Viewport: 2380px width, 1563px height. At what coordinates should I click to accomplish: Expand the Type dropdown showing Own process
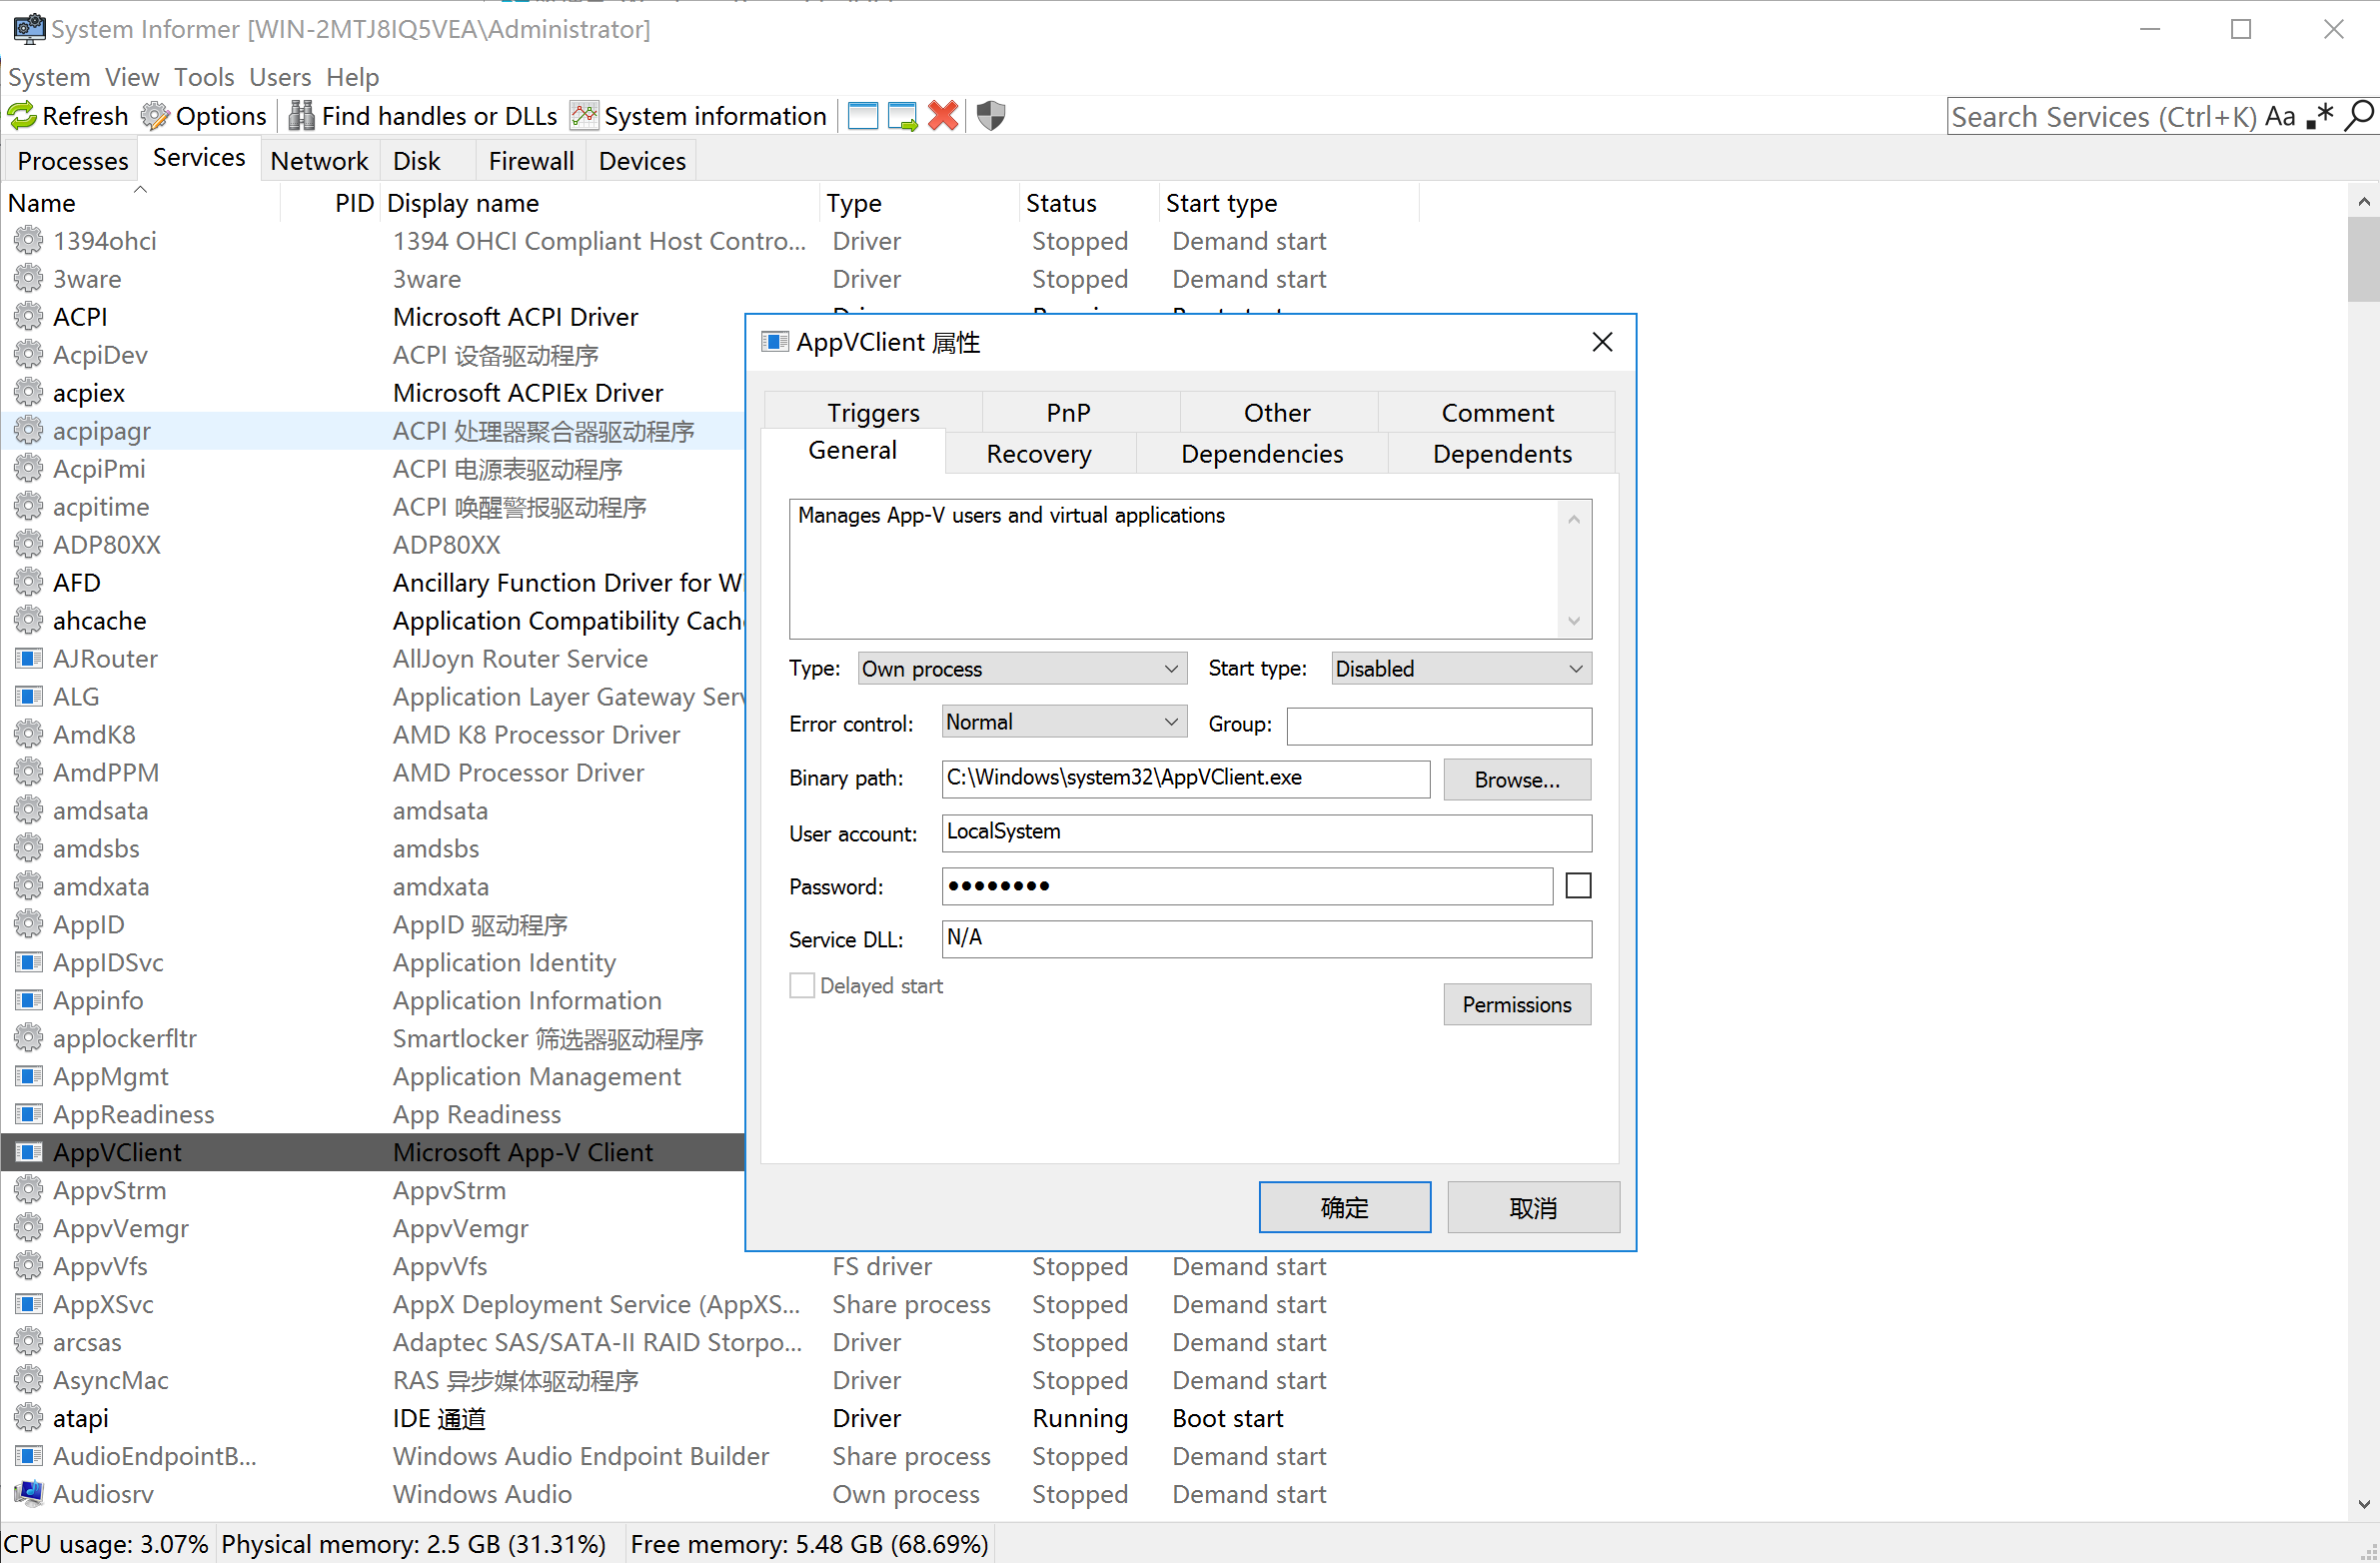1021,669
